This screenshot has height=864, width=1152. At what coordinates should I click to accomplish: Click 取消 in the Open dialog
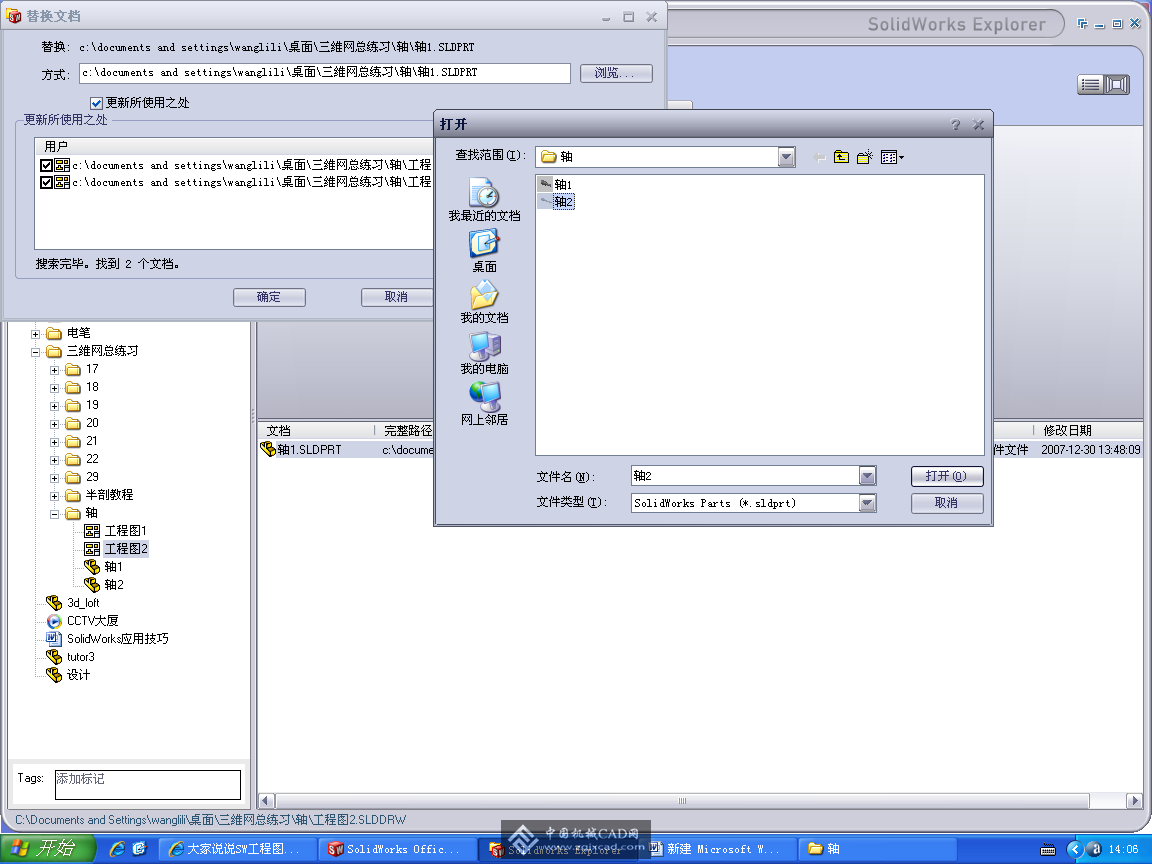[947, 503]
